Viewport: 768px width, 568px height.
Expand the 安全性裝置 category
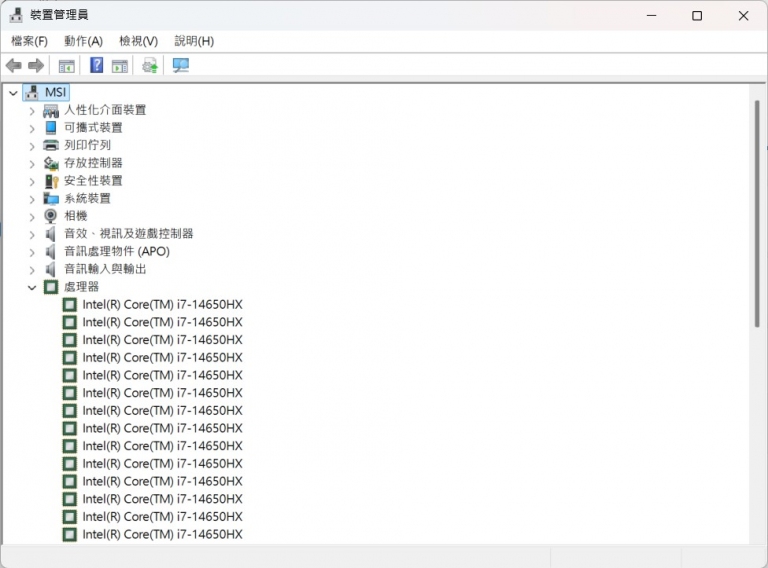pyautogui.click(x=32, y=182)
